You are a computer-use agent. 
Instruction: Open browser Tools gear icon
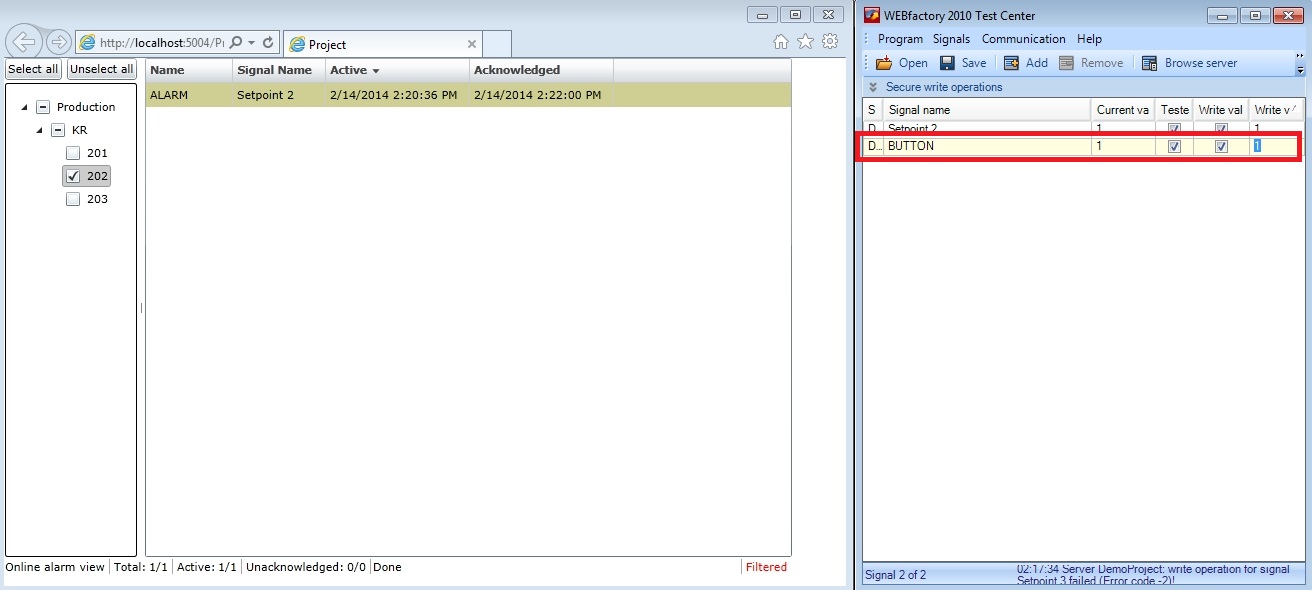[829, 42]
